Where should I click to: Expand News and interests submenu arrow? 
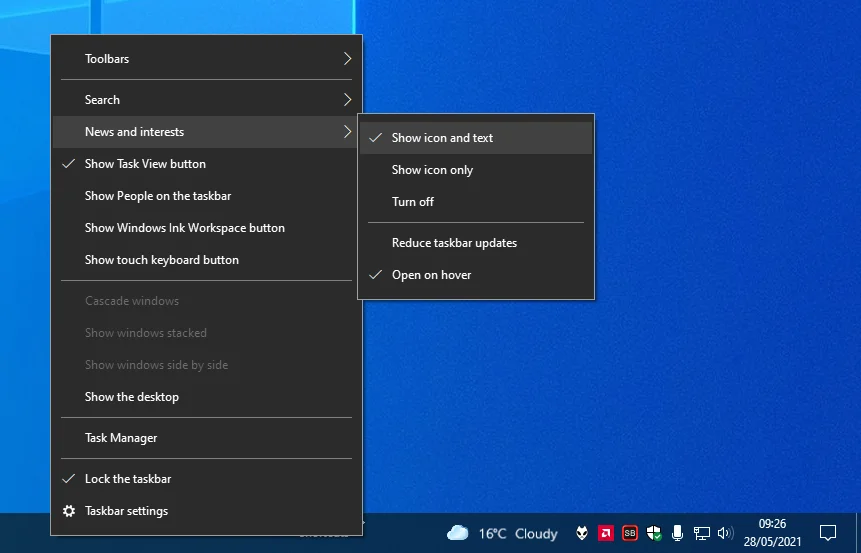pos(347,132)
